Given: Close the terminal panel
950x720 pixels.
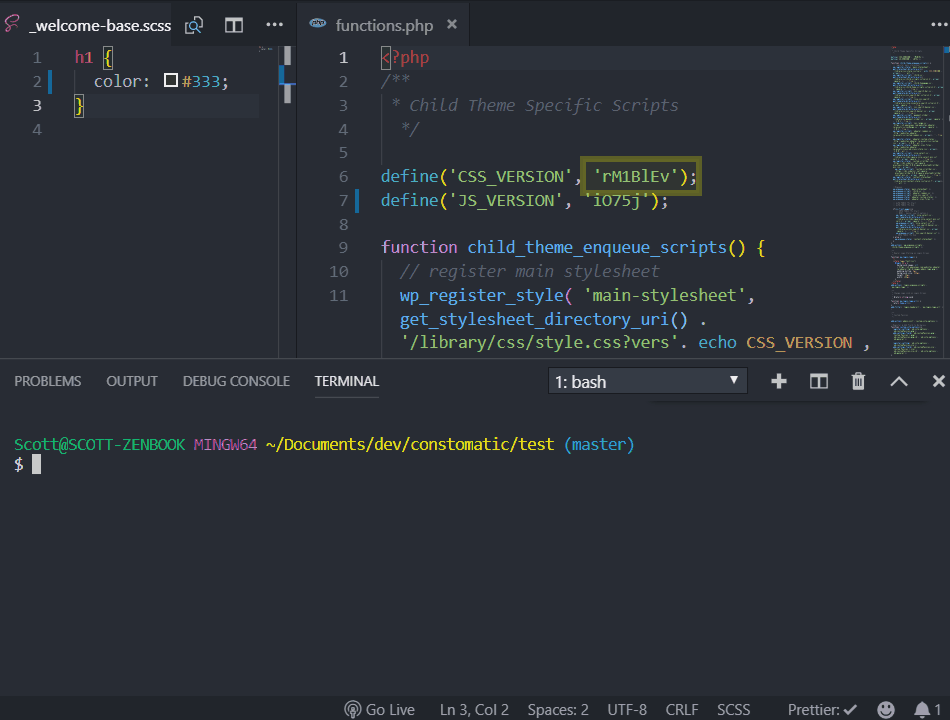Looking at the screenshot, I should click(x=938, y=381).
